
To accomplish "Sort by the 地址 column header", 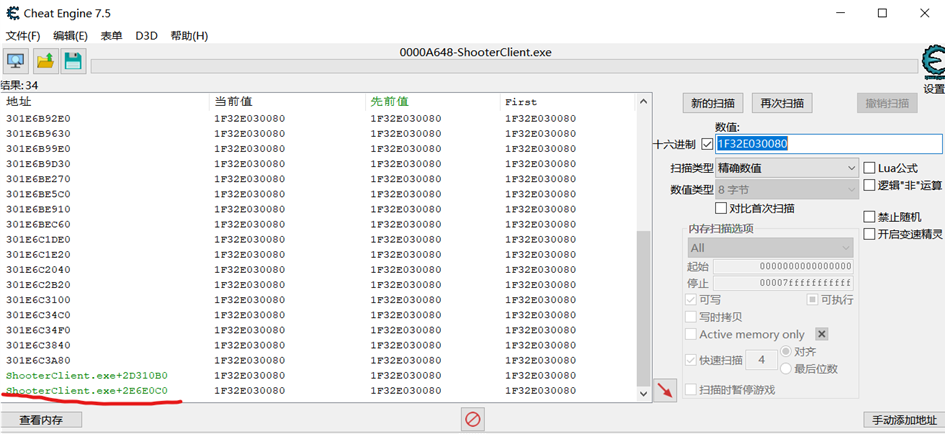I will tap(106, 102).
